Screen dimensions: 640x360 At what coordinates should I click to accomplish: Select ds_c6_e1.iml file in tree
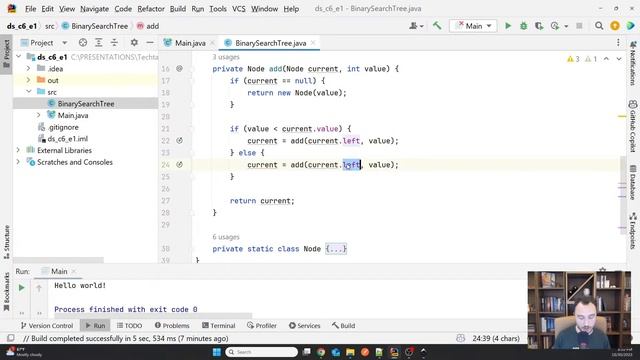[x=67, y=139]
